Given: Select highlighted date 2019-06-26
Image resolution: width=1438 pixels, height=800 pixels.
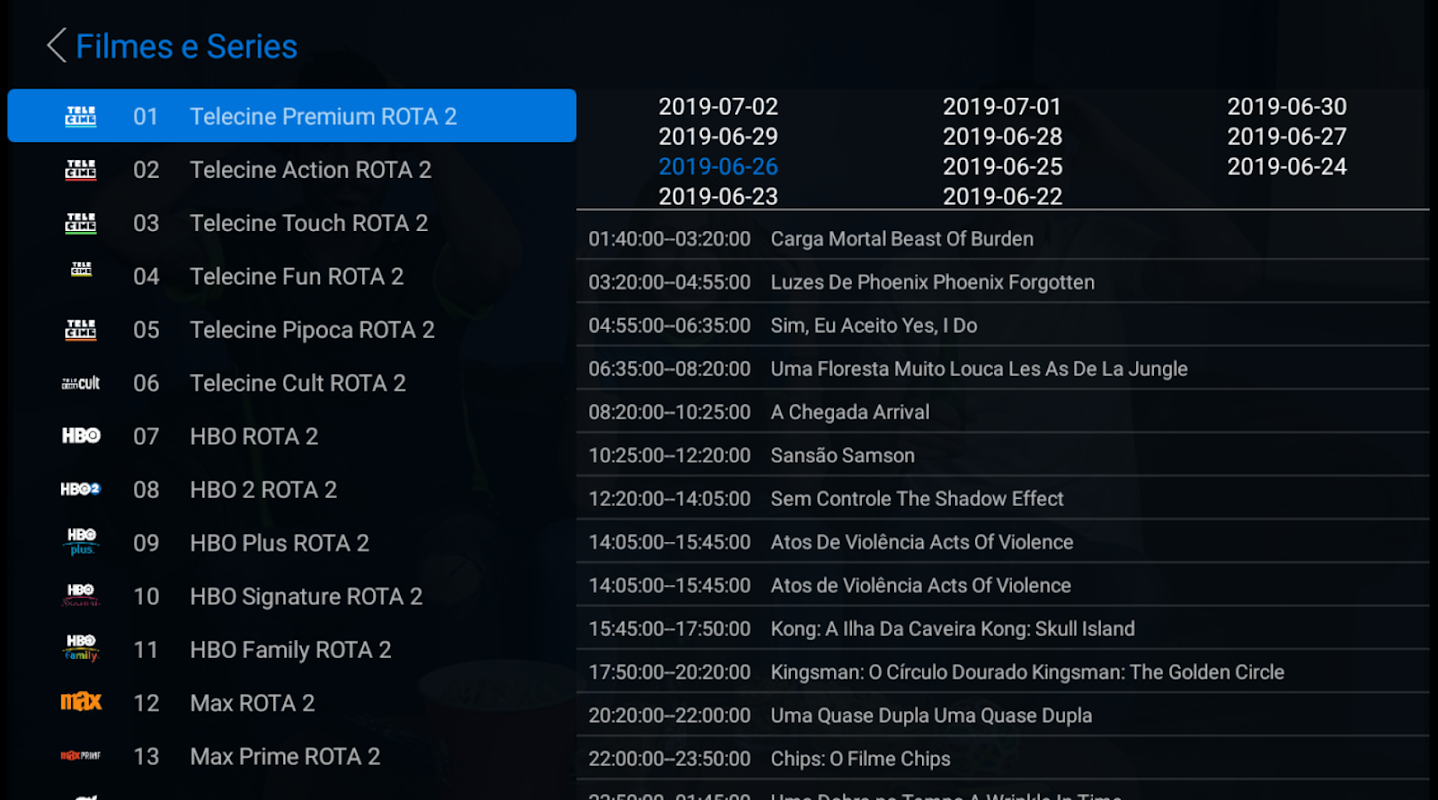Looking at the screenshot, I should tap(718, 166).
